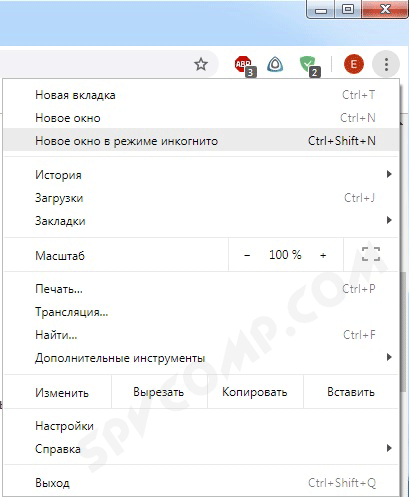Image resolution: width=409 pixels, height=497 pixels.
Task: Close the three-dot Chrome menu button
Action: point(386,64)
